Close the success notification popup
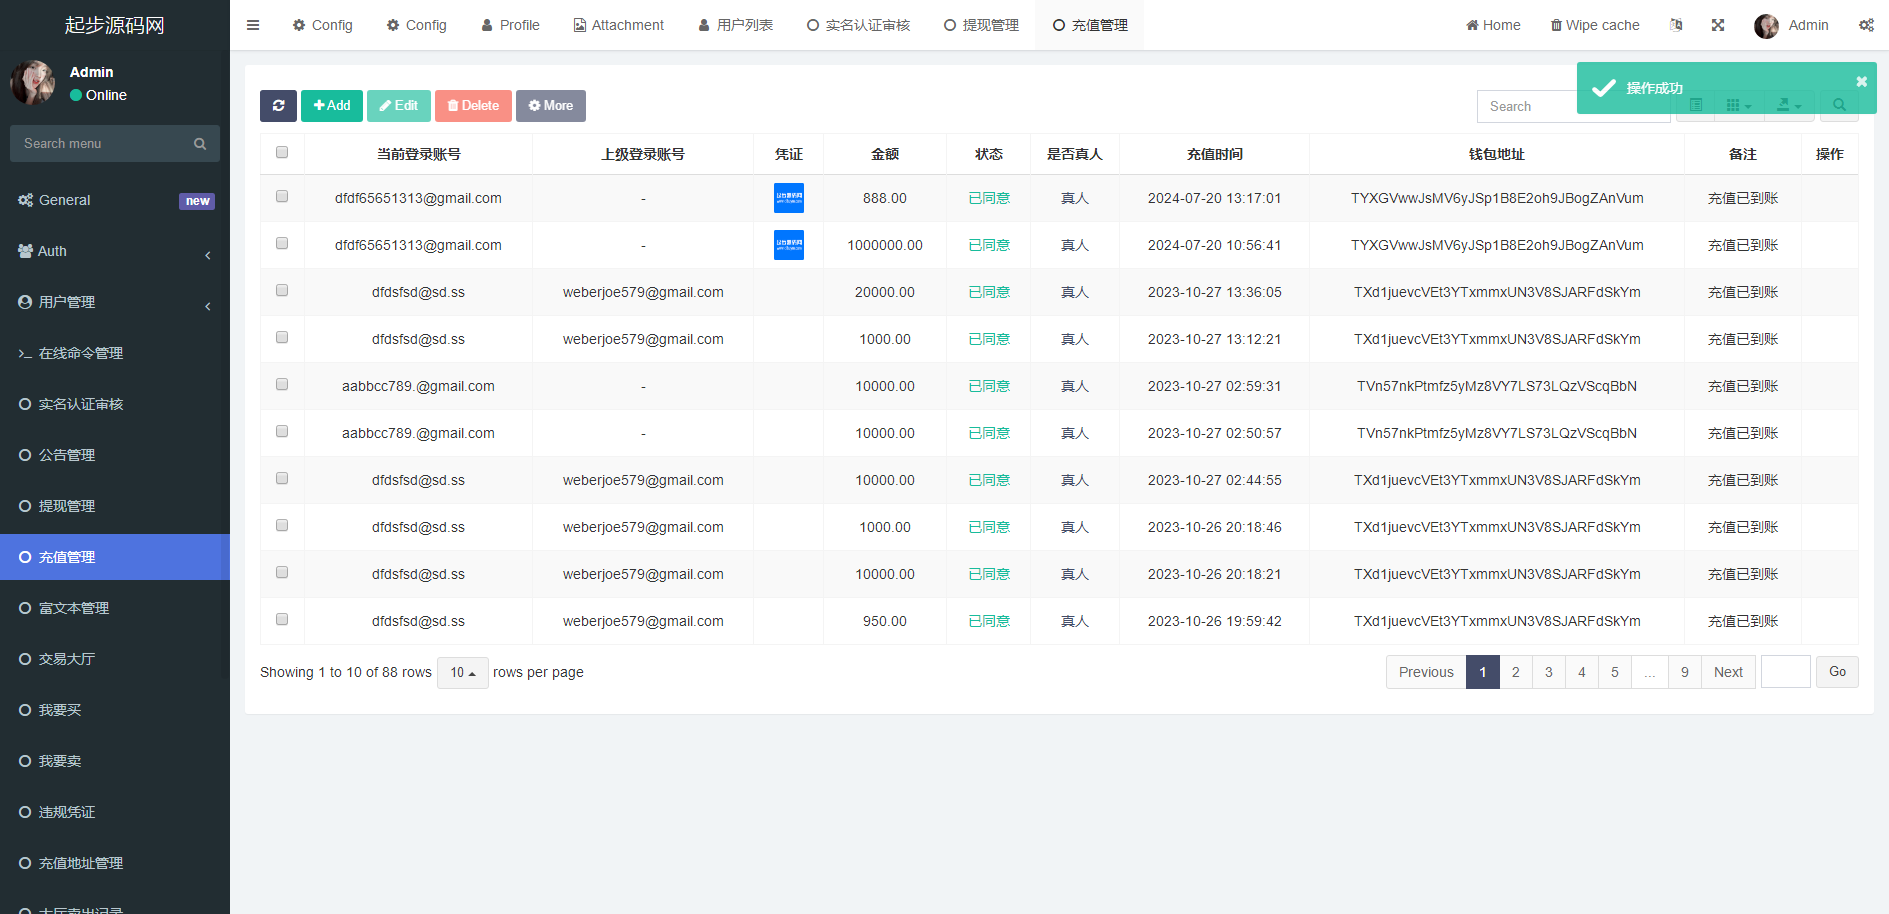This screenshot has height=914, width=1889. click(x=1861, y=82)
